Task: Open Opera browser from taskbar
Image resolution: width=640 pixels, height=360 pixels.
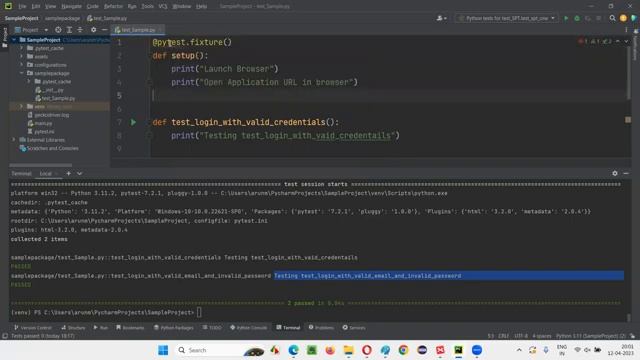Action: [x=367, y=350]
